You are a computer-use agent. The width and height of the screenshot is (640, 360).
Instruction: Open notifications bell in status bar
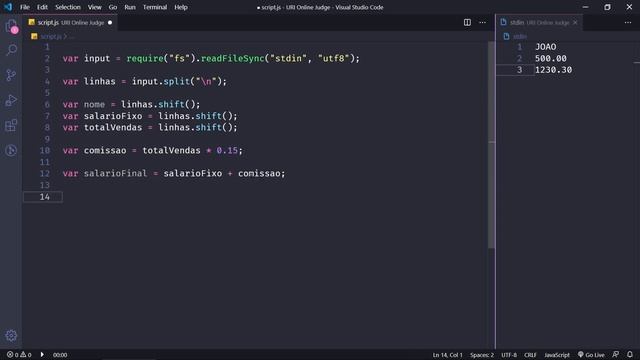(630, 355)
